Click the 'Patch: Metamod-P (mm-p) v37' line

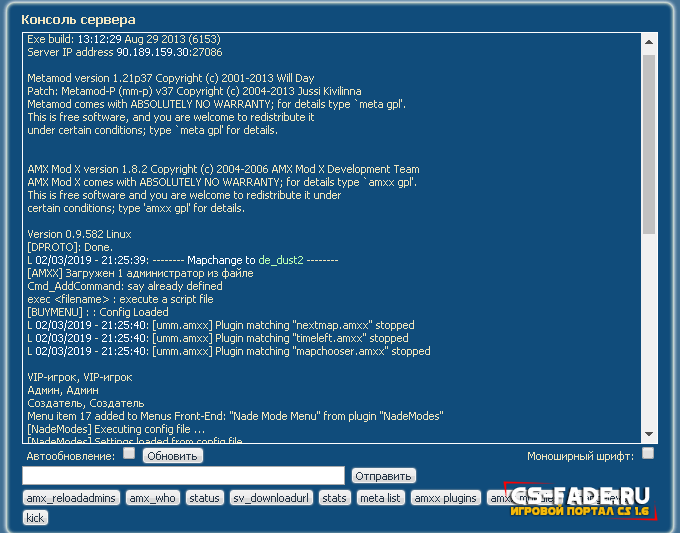[194, 92]
